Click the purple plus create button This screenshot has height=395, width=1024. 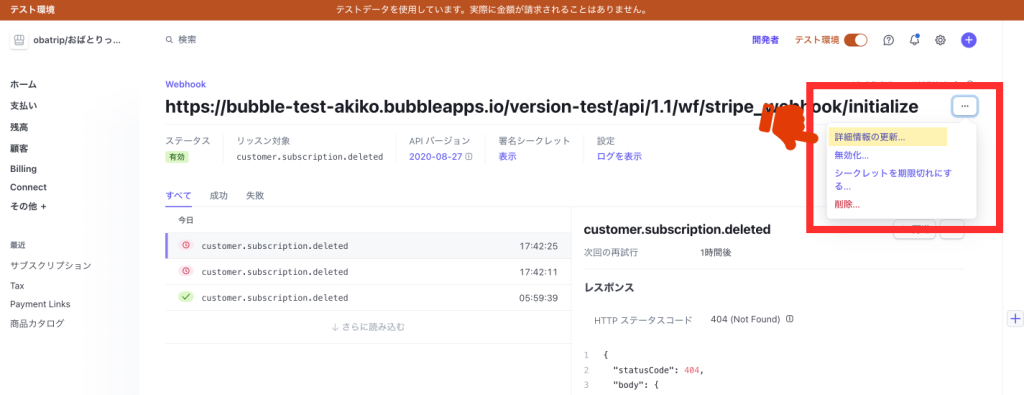coord(968,40)
